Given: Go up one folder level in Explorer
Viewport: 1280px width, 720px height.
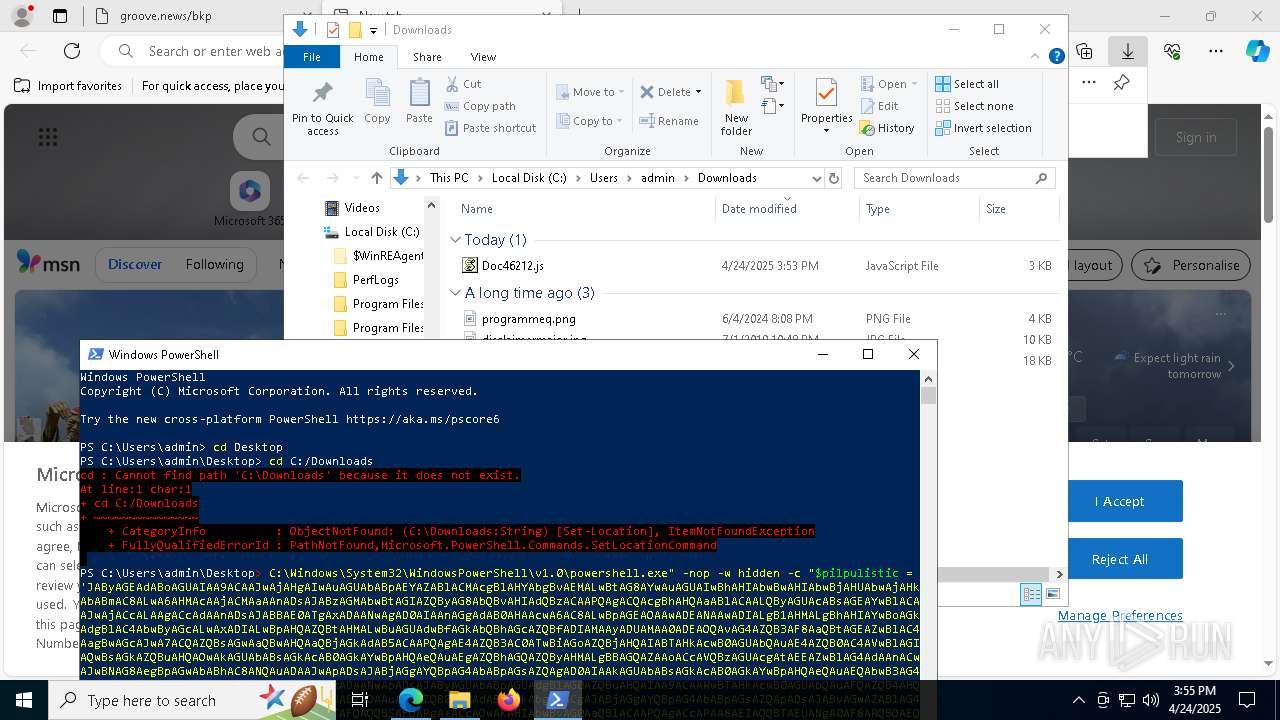Looking at the screenshot, I should 376,178.
